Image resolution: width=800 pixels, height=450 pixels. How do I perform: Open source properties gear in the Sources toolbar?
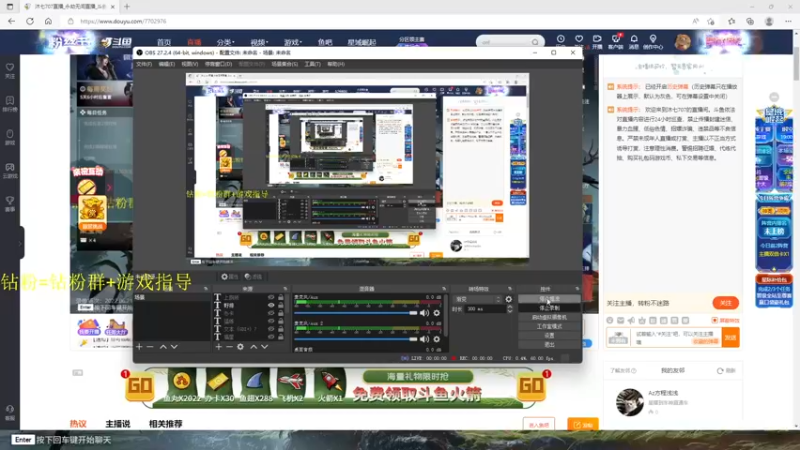(x=240, y=347)
